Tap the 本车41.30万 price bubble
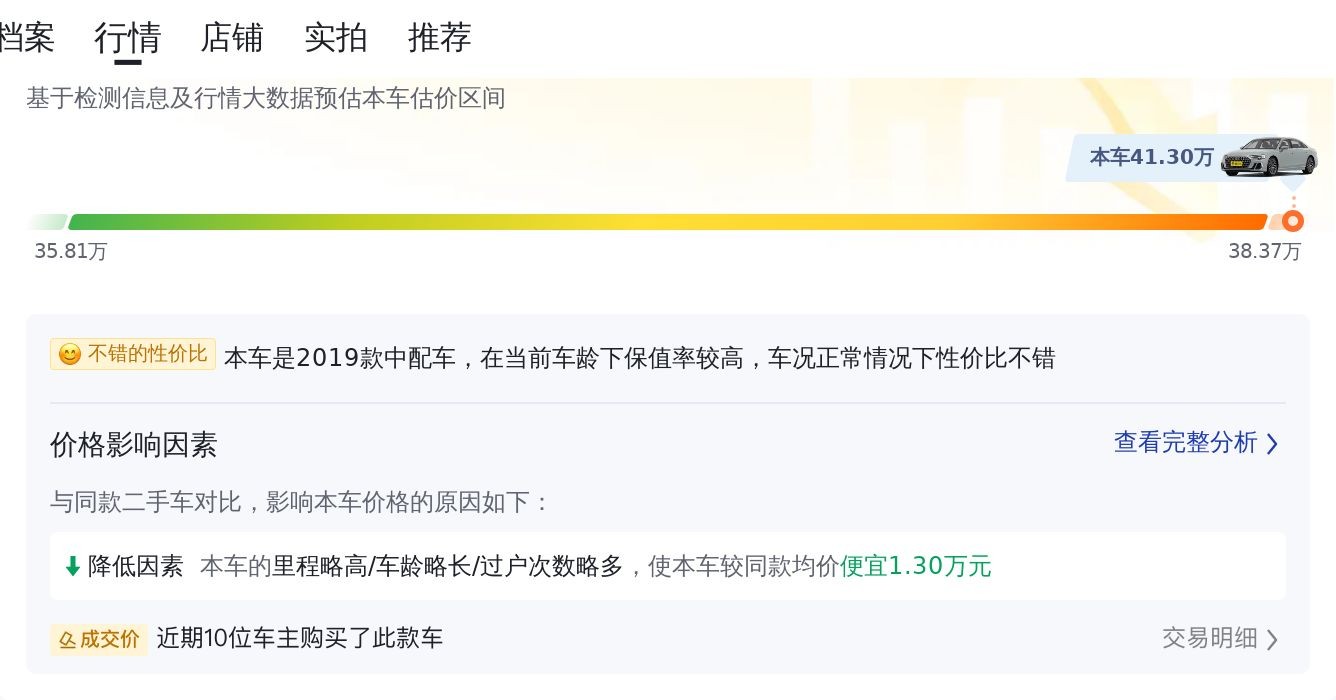Image resolution: width=1336 pixels, height=700 pixels. (x=1151, y=157)
